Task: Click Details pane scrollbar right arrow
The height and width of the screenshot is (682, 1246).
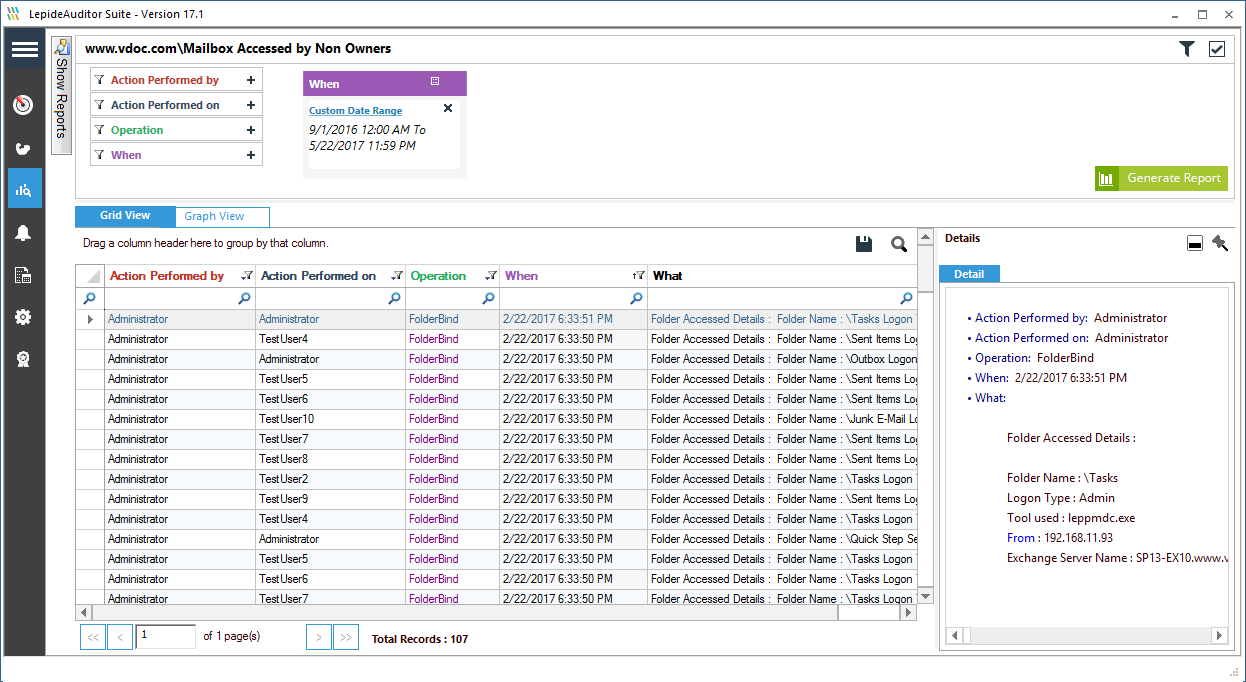Action: coord(1219,635)
